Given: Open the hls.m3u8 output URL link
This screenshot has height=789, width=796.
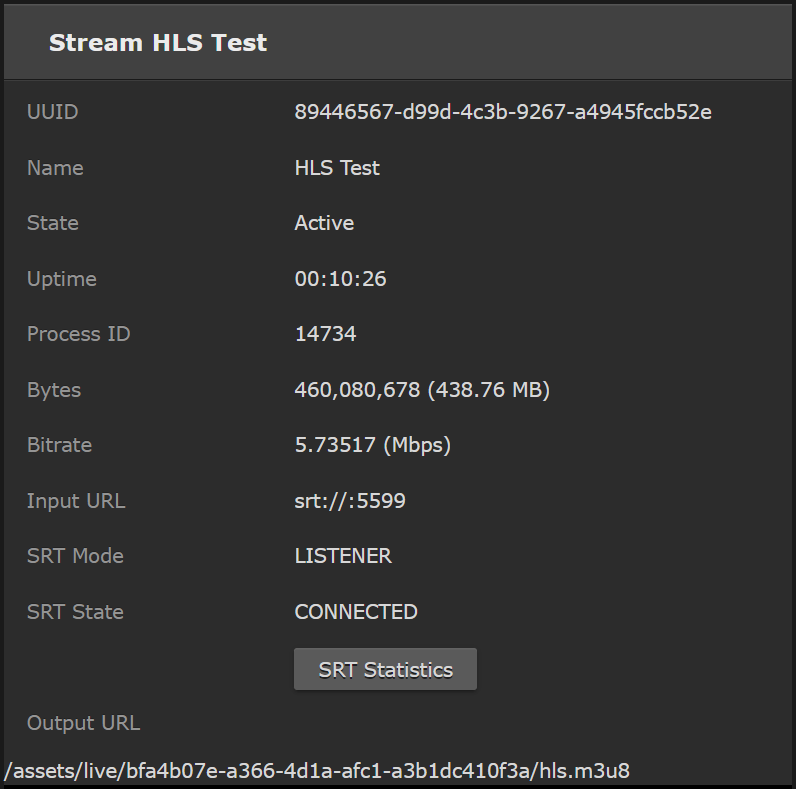Looking at the screenshot, I should coord(317,771).
